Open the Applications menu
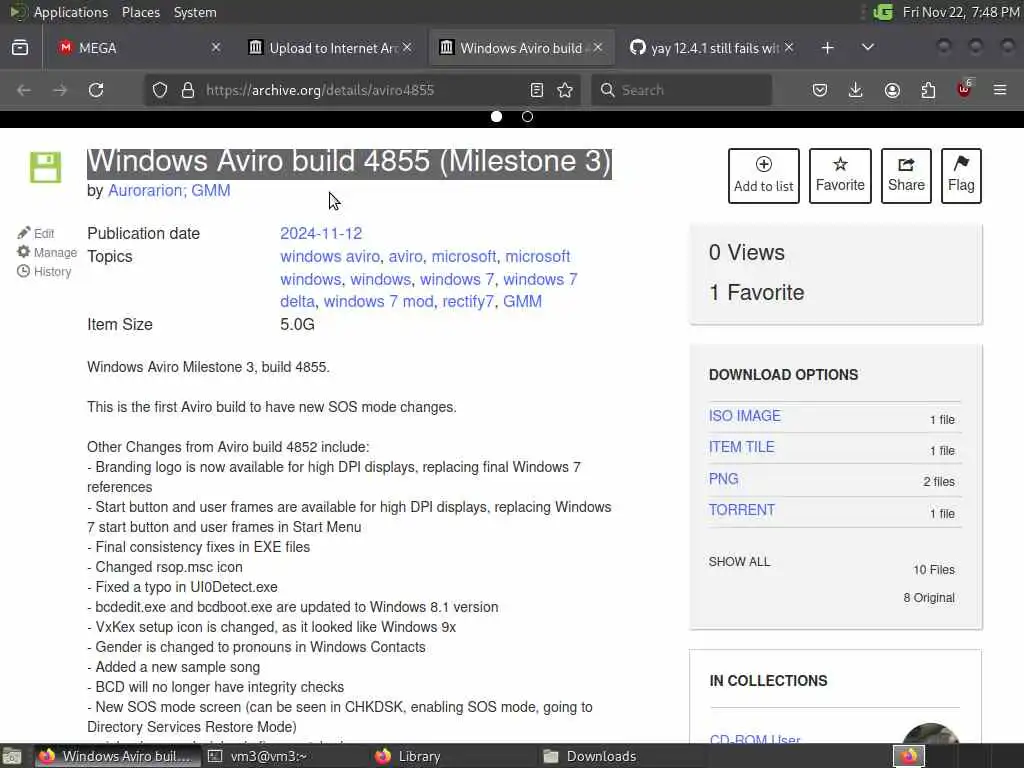1024x768 pixels. (71, 12)
